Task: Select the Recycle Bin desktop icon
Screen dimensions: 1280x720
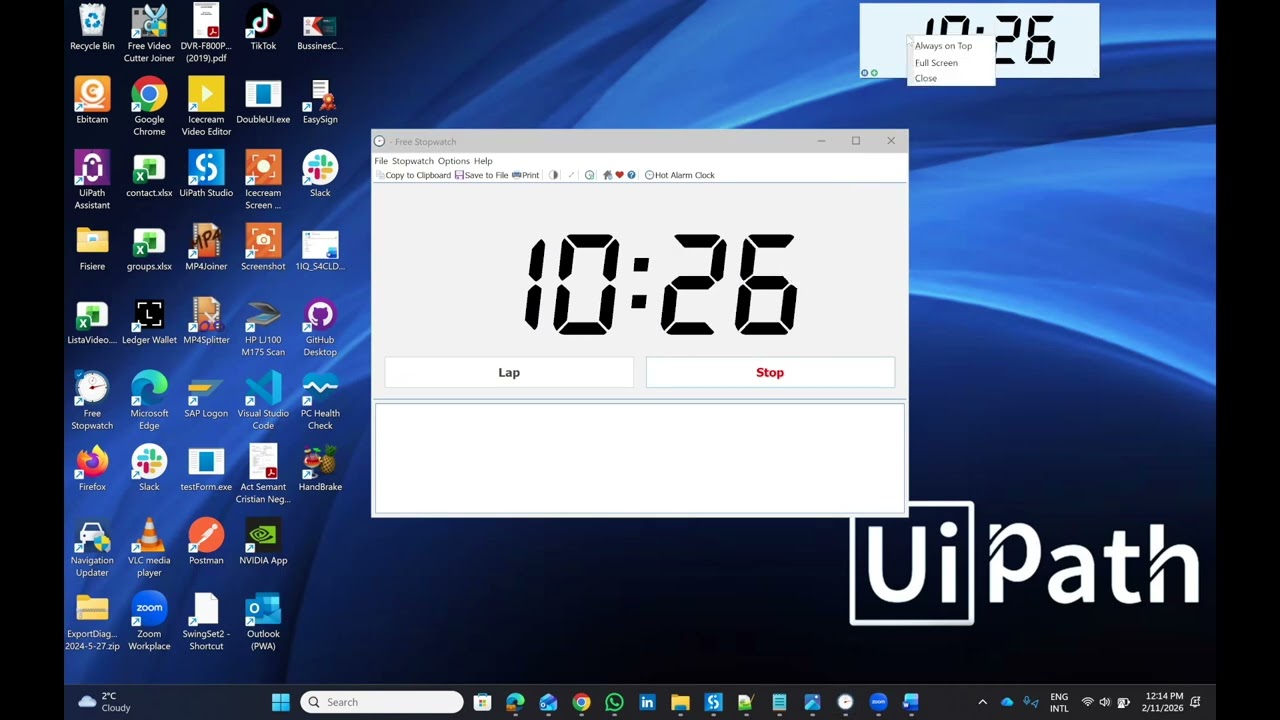Action: pos(92,28)
